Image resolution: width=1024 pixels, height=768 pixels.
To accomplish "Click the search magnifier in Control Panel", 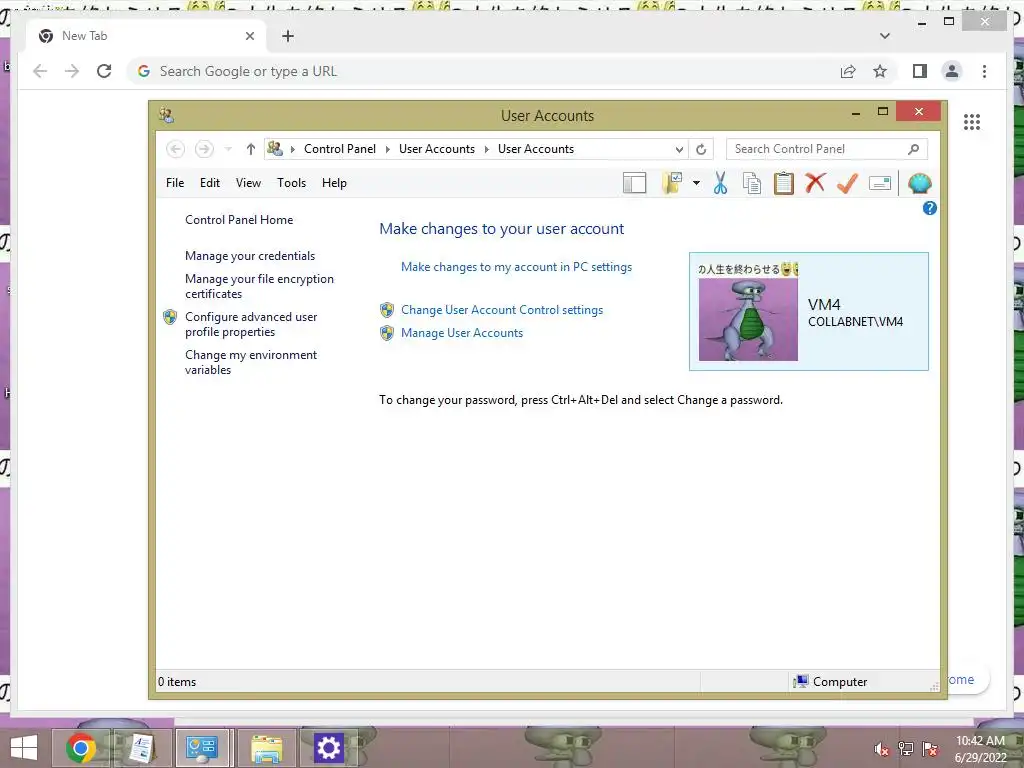I will [x=914, y=150].
